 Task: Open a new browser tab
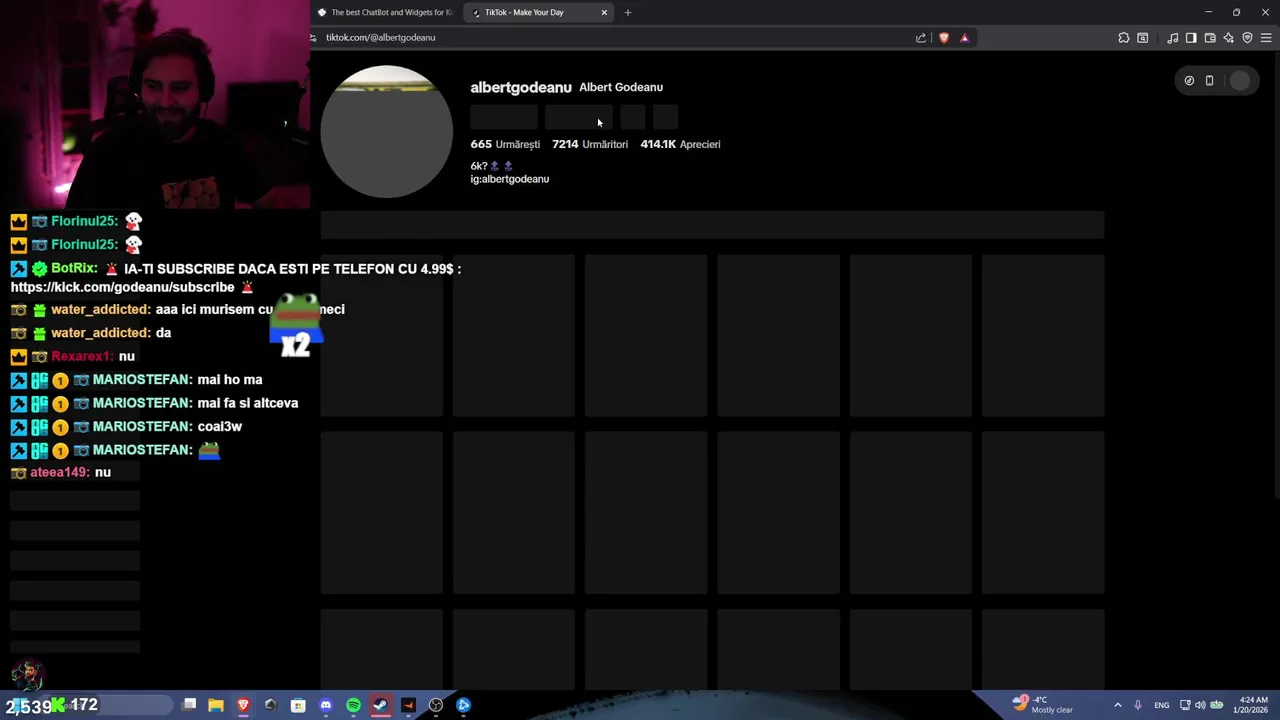tap(628, 12)
